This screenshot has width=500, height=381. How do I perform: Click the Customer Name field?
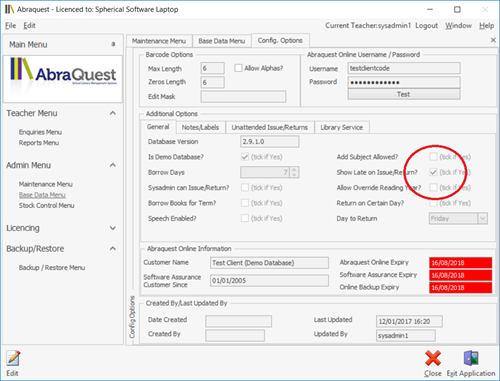(269, 263)
